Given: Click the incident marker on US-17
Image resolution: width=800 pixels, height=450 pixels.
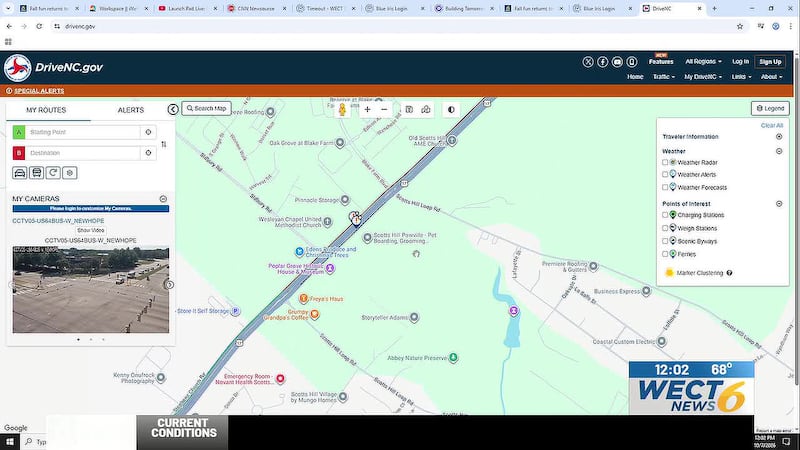Looking at the screenshot, I should click(x=356, y=218).
